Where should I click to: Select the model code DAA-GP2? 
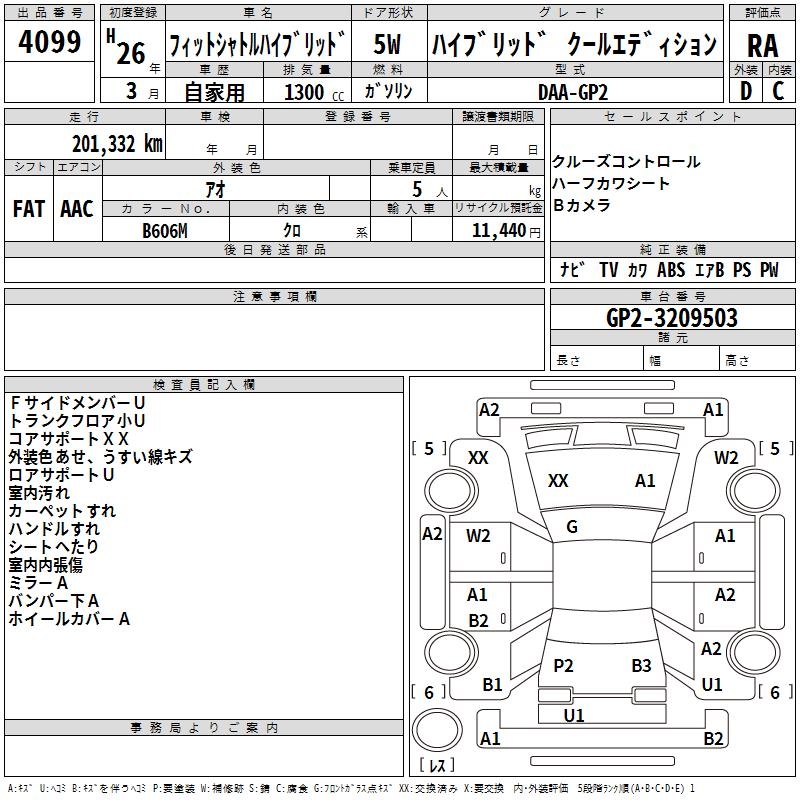pyautogui.click(x=572, y=91)
